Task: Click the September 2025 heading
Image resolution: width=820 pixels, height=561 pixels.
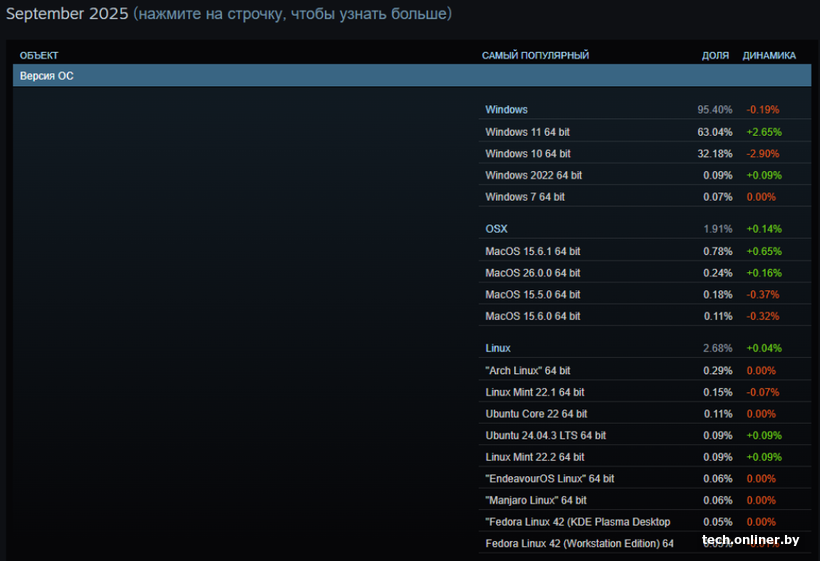Action: click(x=67, y=13)
